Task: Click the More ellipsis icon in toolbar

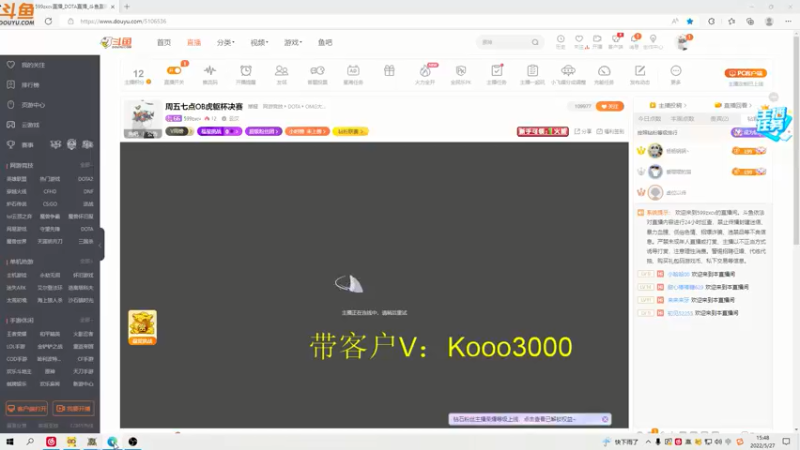Action: tap(676, 70)
